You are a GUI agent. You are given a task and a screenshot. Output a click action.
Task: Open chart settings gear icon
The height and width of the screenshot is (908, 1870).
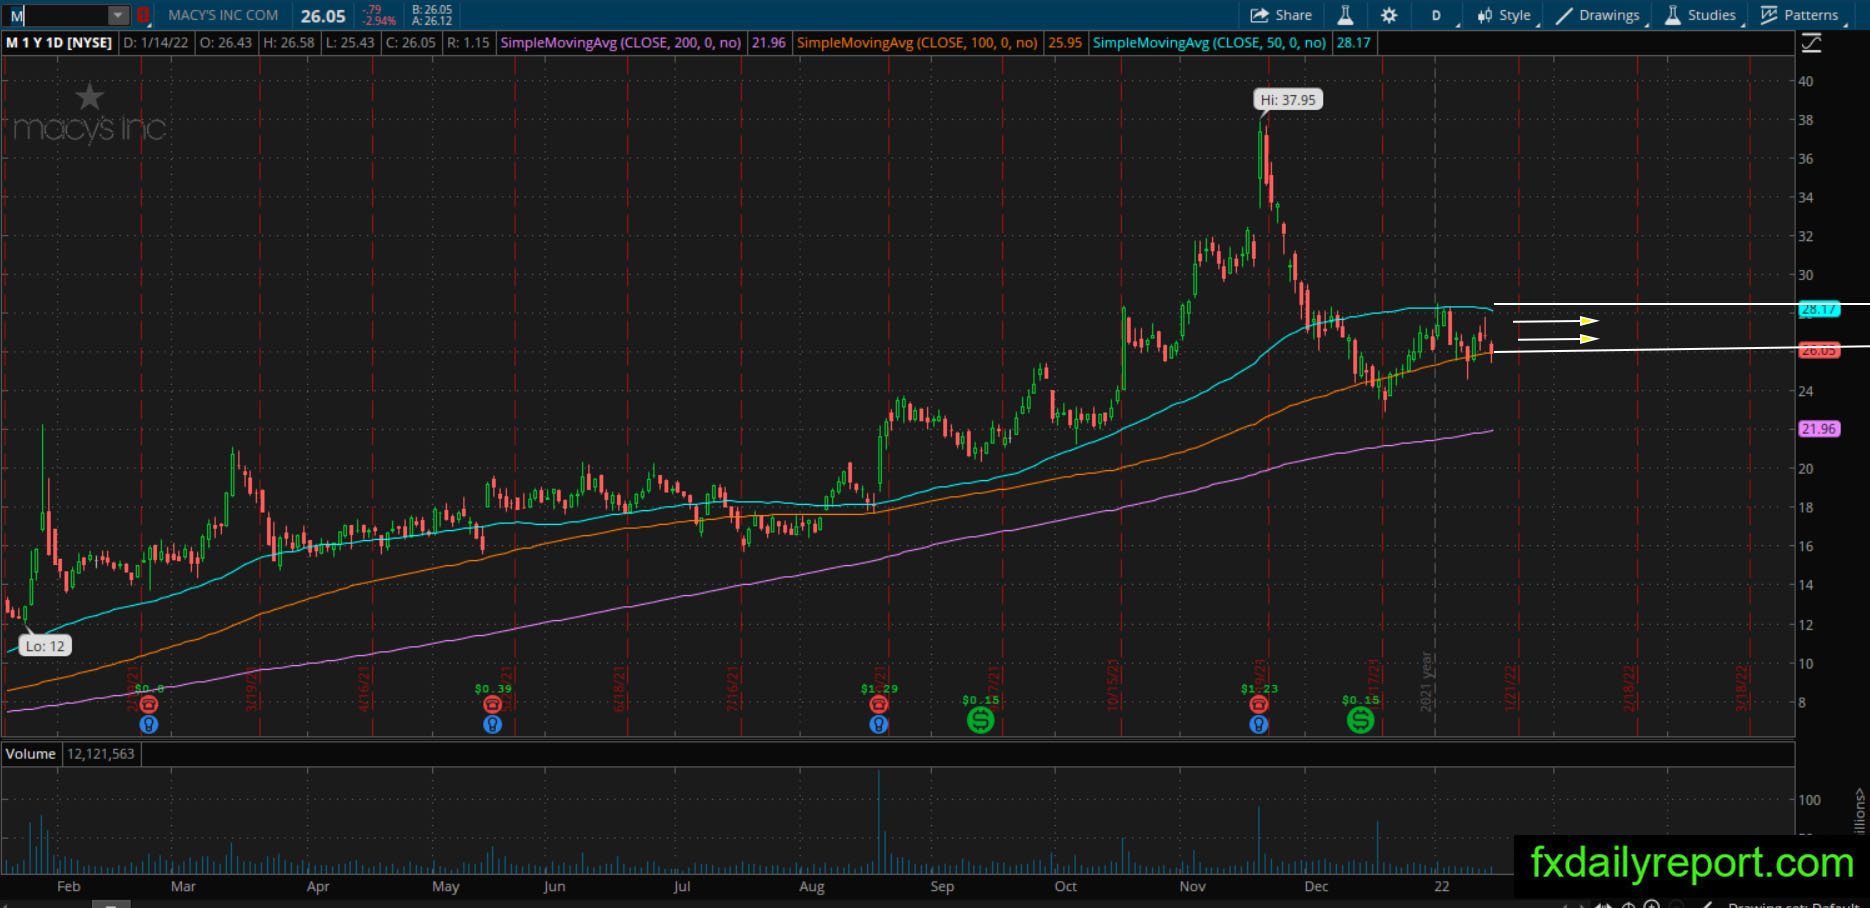[x=1389, y=15]
